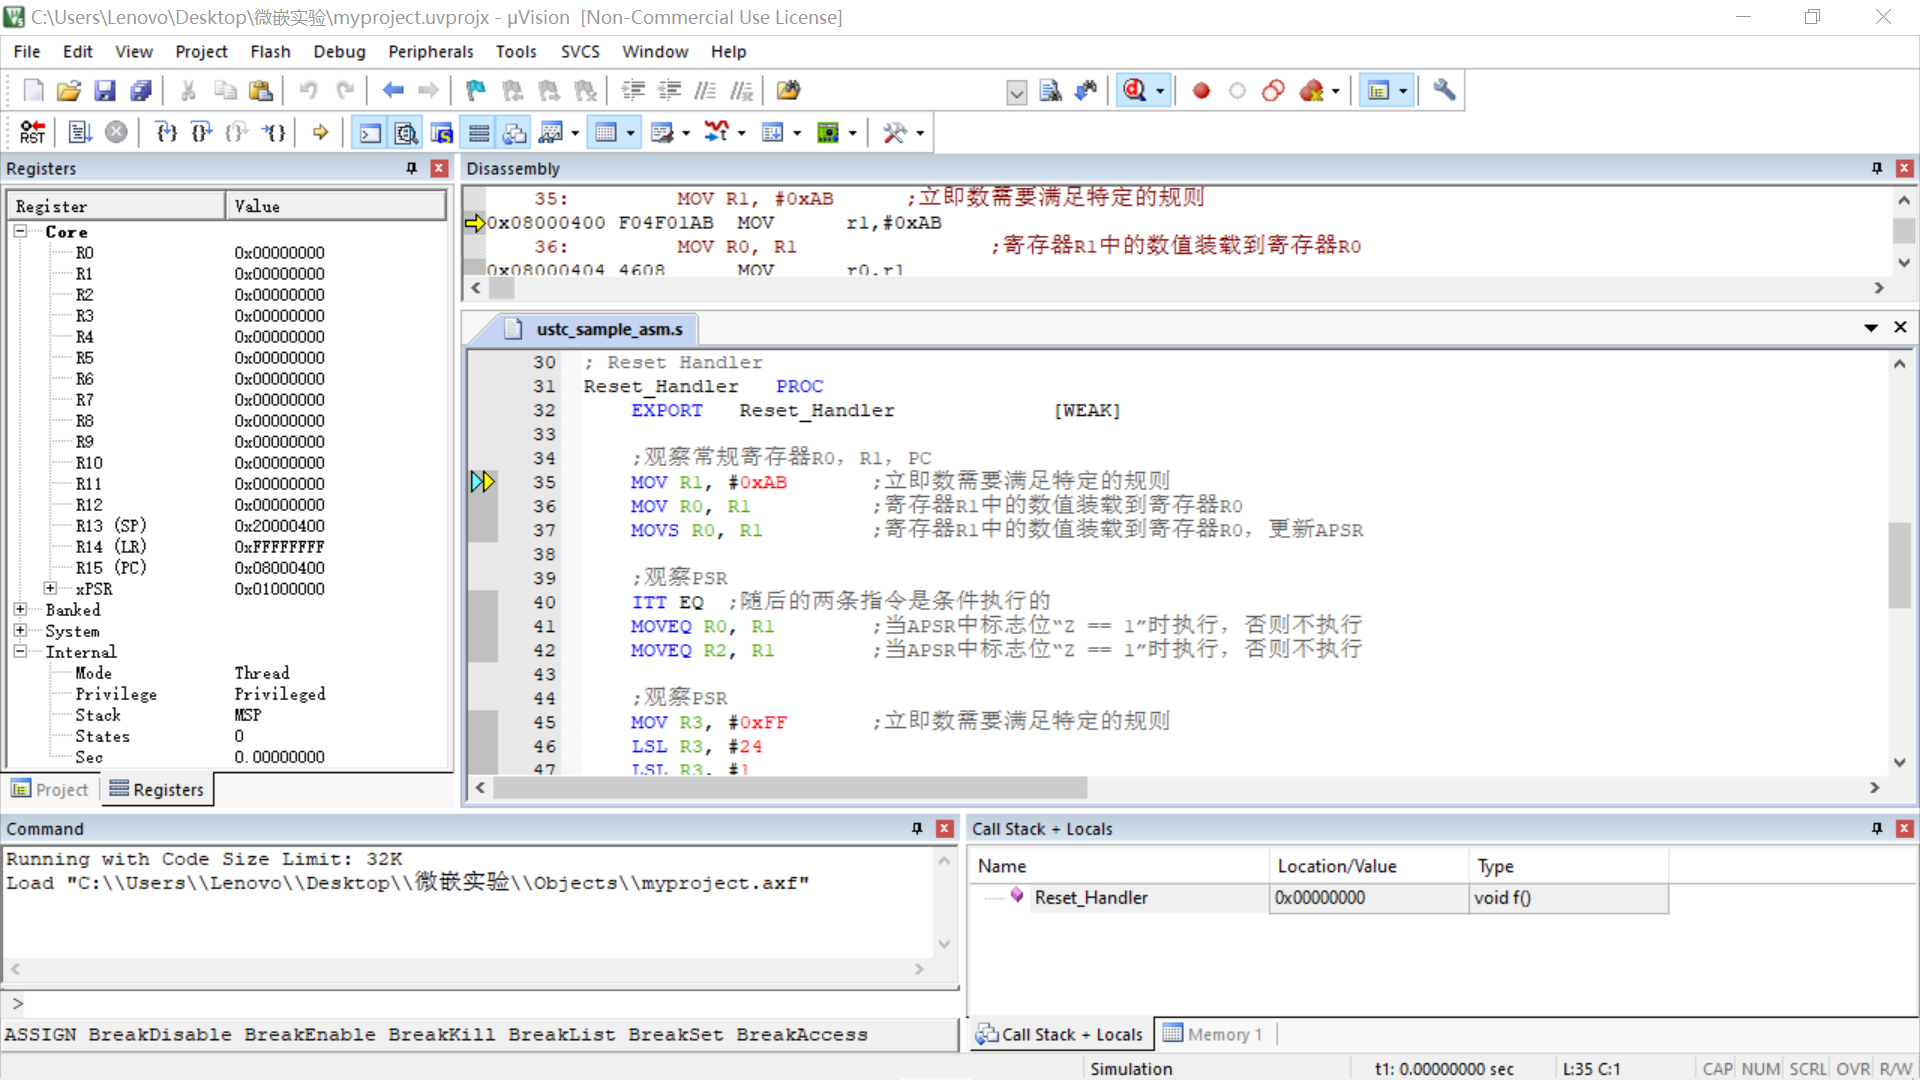The image size is (1920, 1080).
Task: Toggle the Registers Window button
Action: (x=479, y=132)
